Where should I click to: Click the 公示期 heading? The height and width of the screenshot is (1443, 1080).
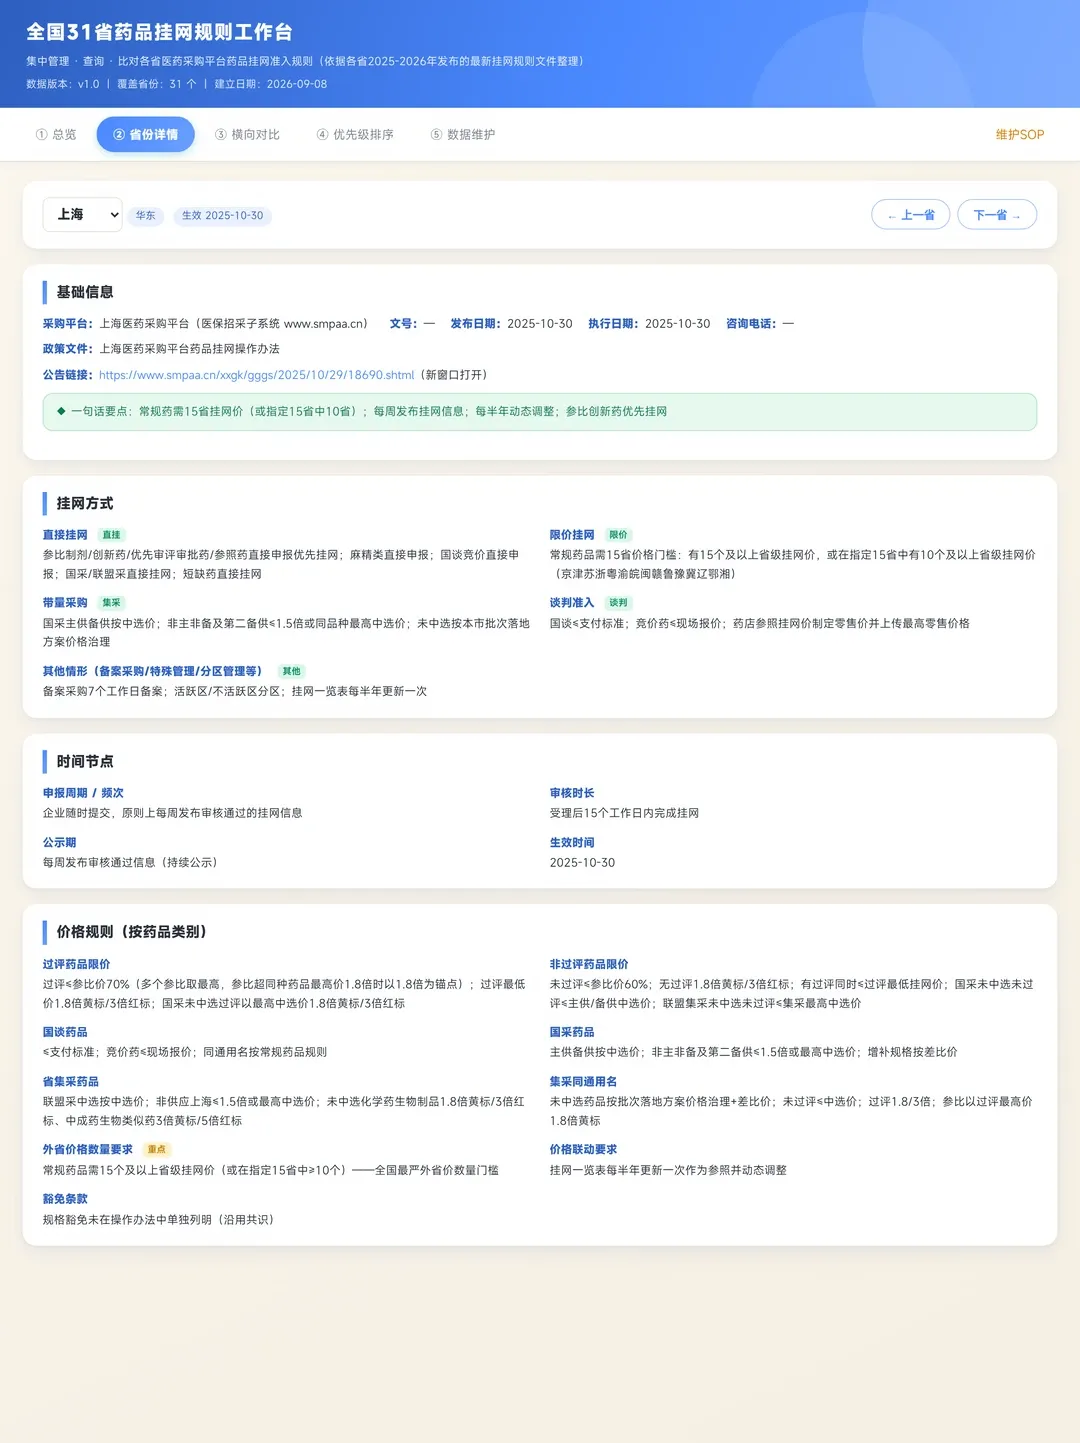(x=59, y=843)
